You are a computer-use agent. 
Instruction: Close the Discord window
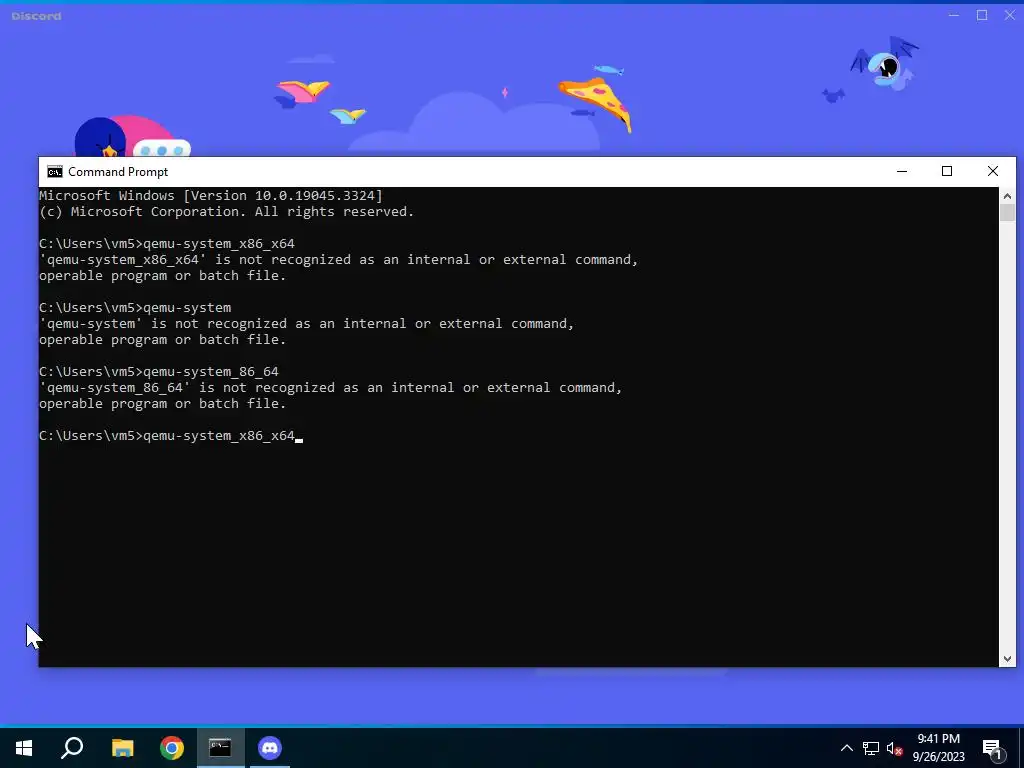point(1010,15)
